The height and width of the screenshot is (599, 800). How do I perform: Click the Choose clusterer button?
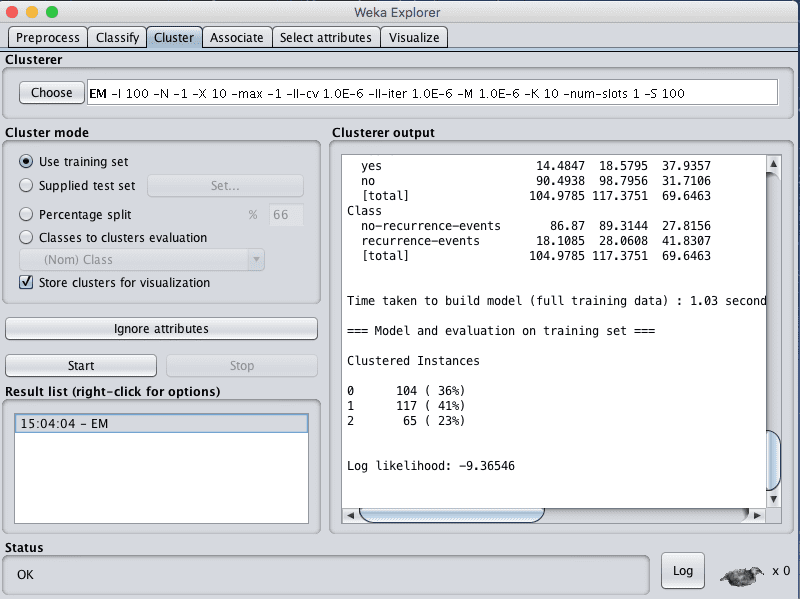coord(52,93)
